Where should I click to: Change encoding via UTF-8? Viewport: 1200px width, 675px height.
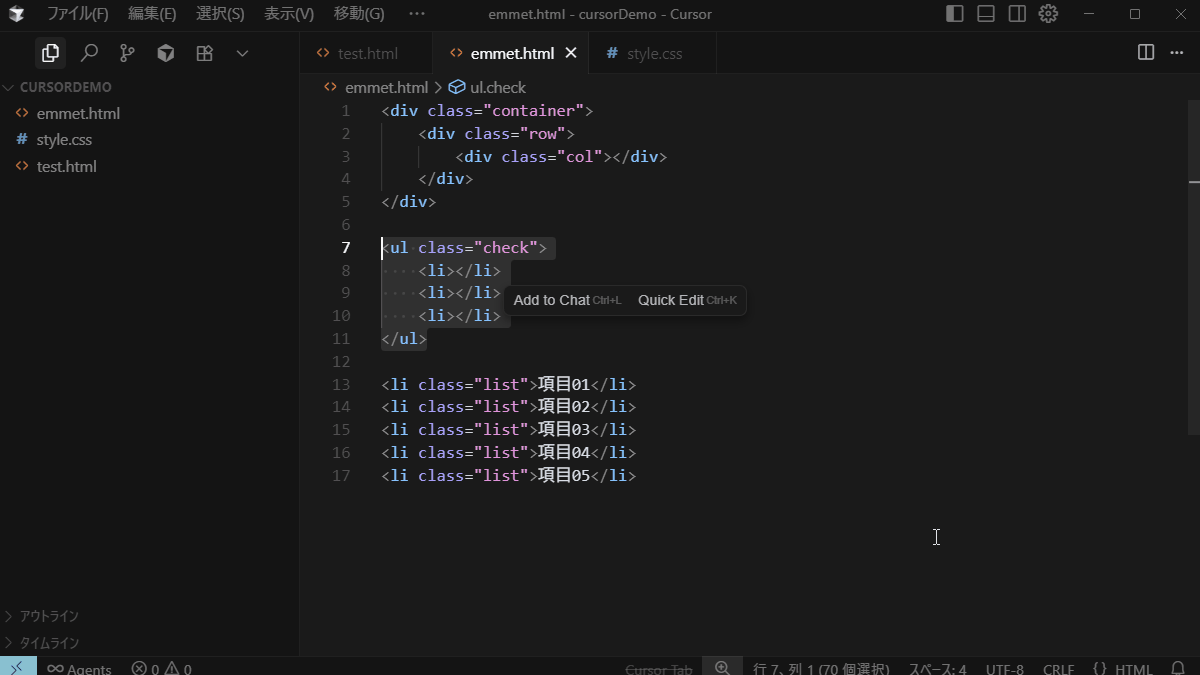pyautogui.click(x=1004, y=668)
